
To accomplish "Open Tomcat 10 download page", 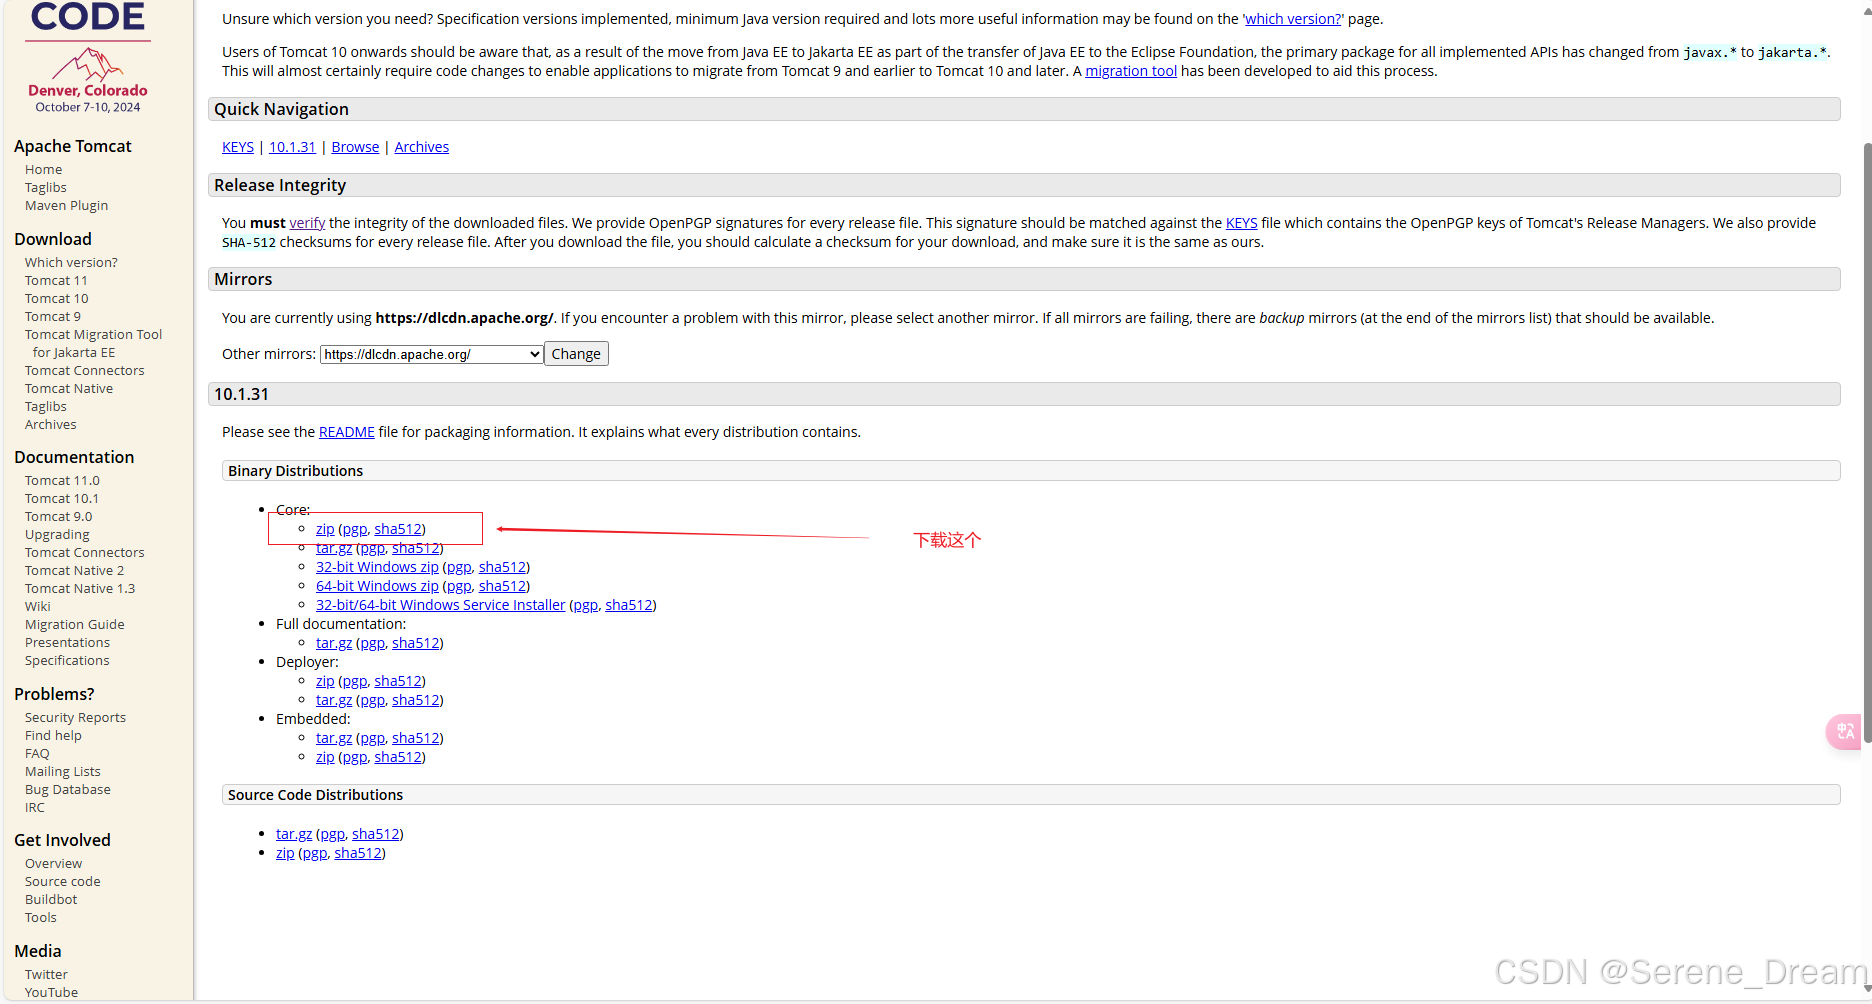I will (x=56, y=299).
